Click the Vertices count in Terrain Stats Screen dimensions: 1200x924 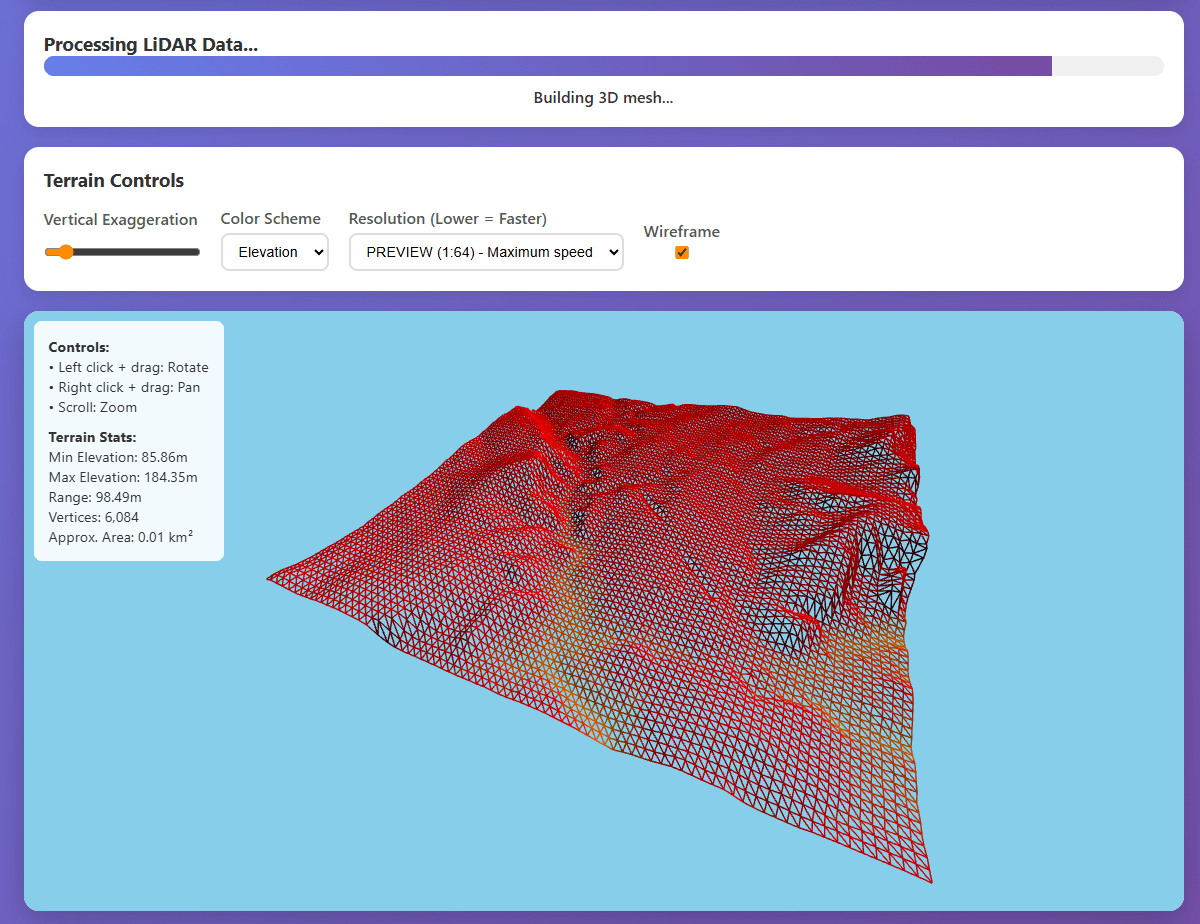[x=94, y=517]
